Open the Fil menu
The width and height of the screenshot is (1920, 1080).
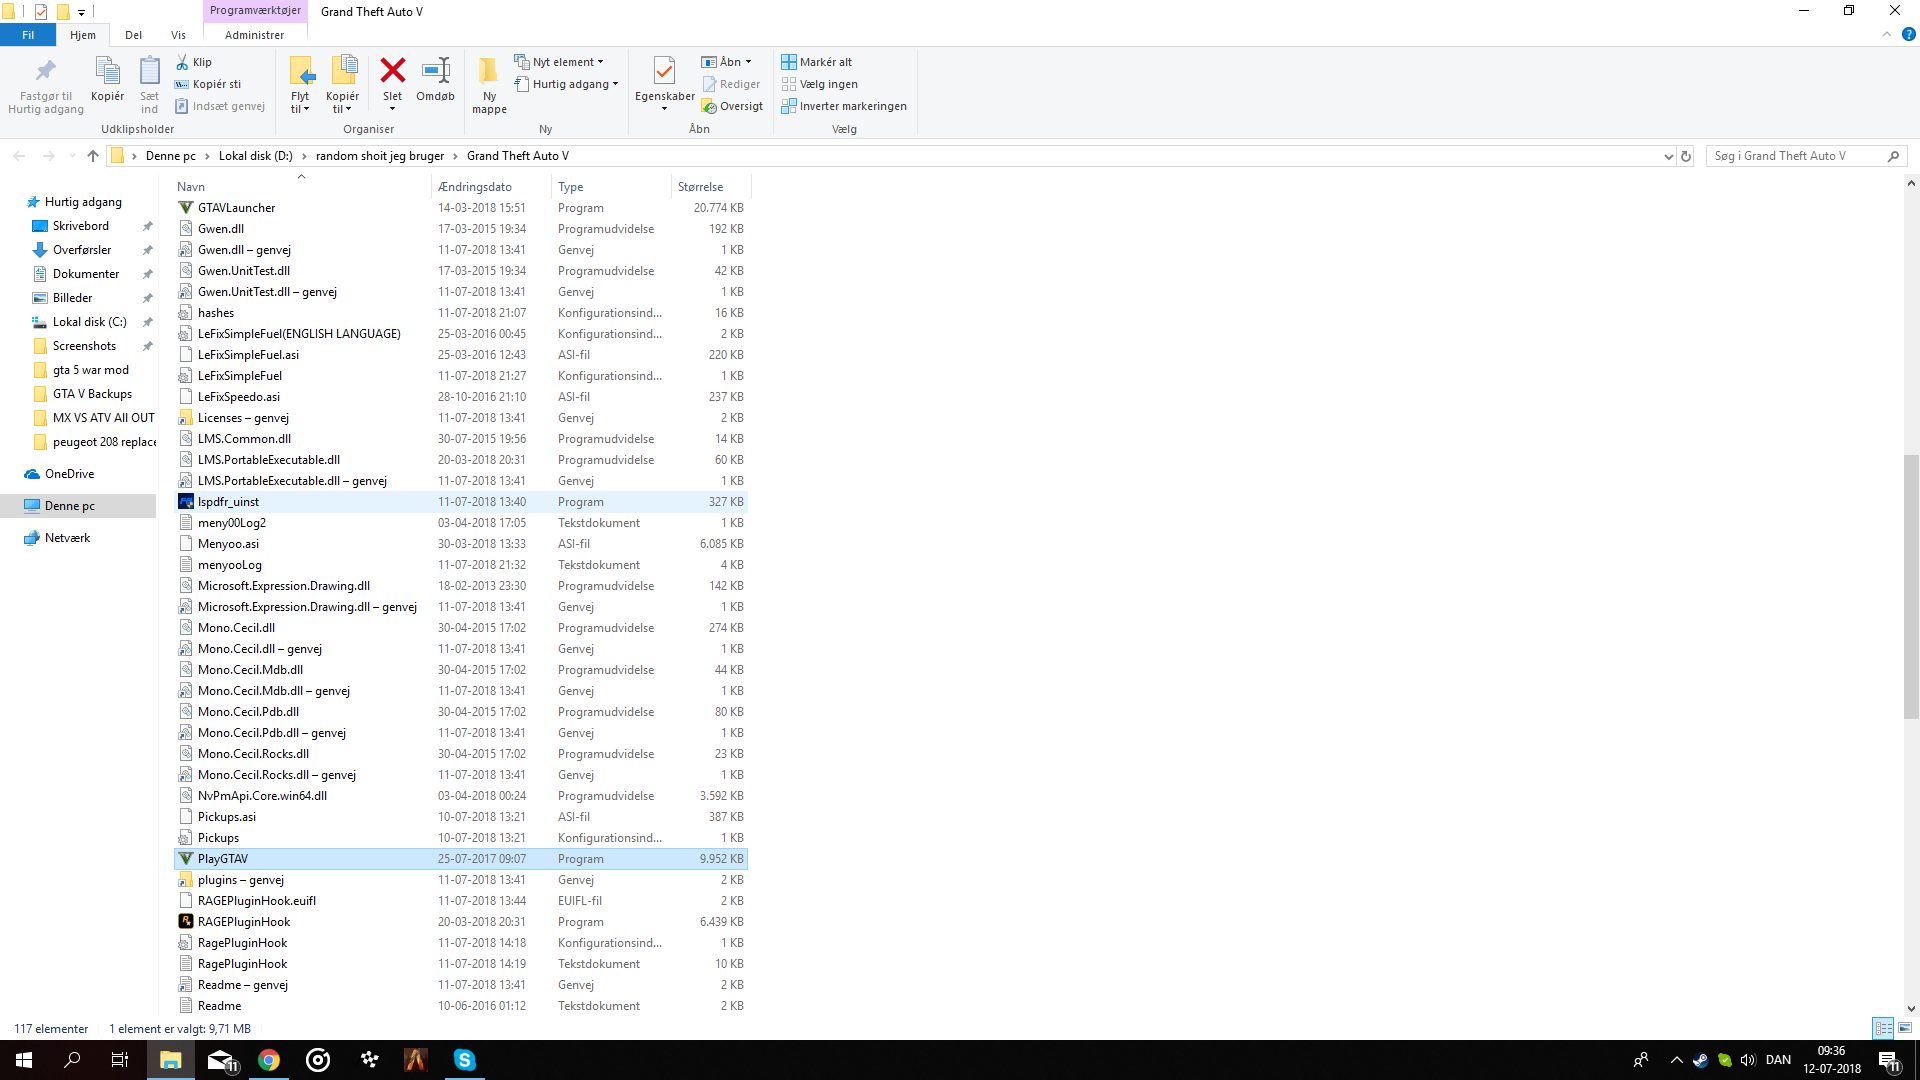pyautogui.click(x=28, y=35)
